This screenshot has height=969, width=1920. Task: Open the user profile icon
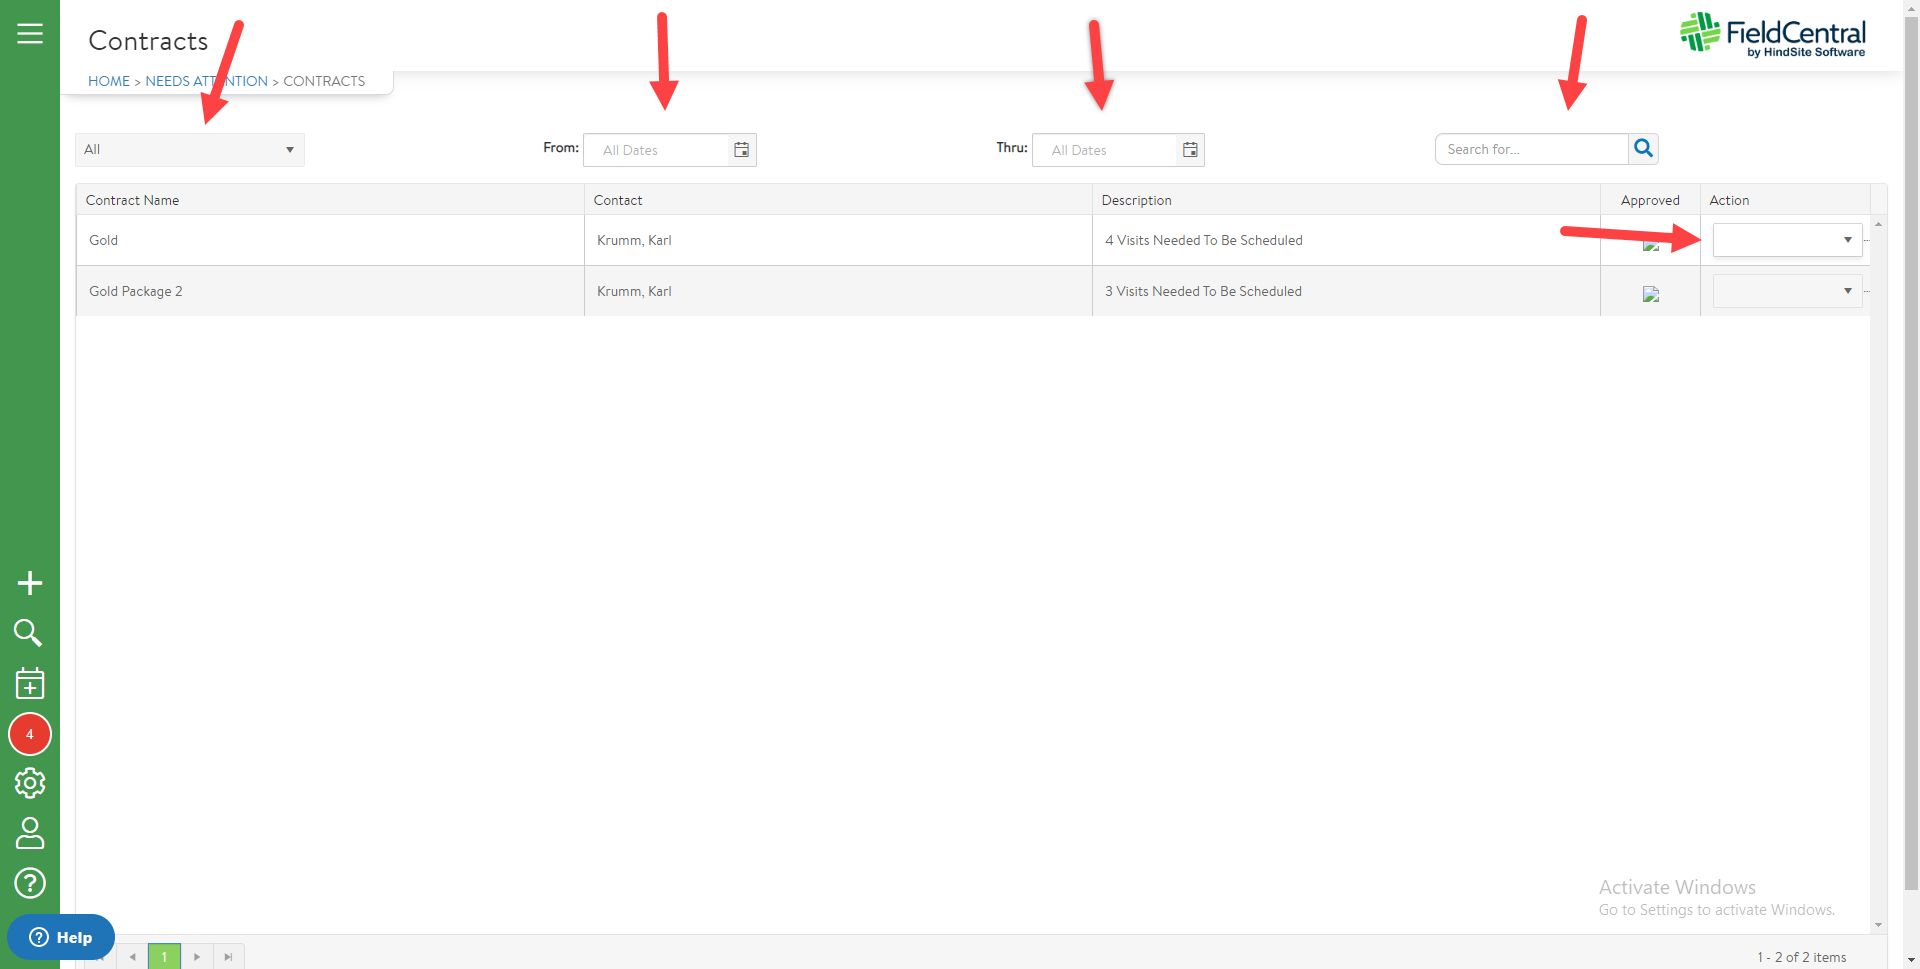coord(30,833)
